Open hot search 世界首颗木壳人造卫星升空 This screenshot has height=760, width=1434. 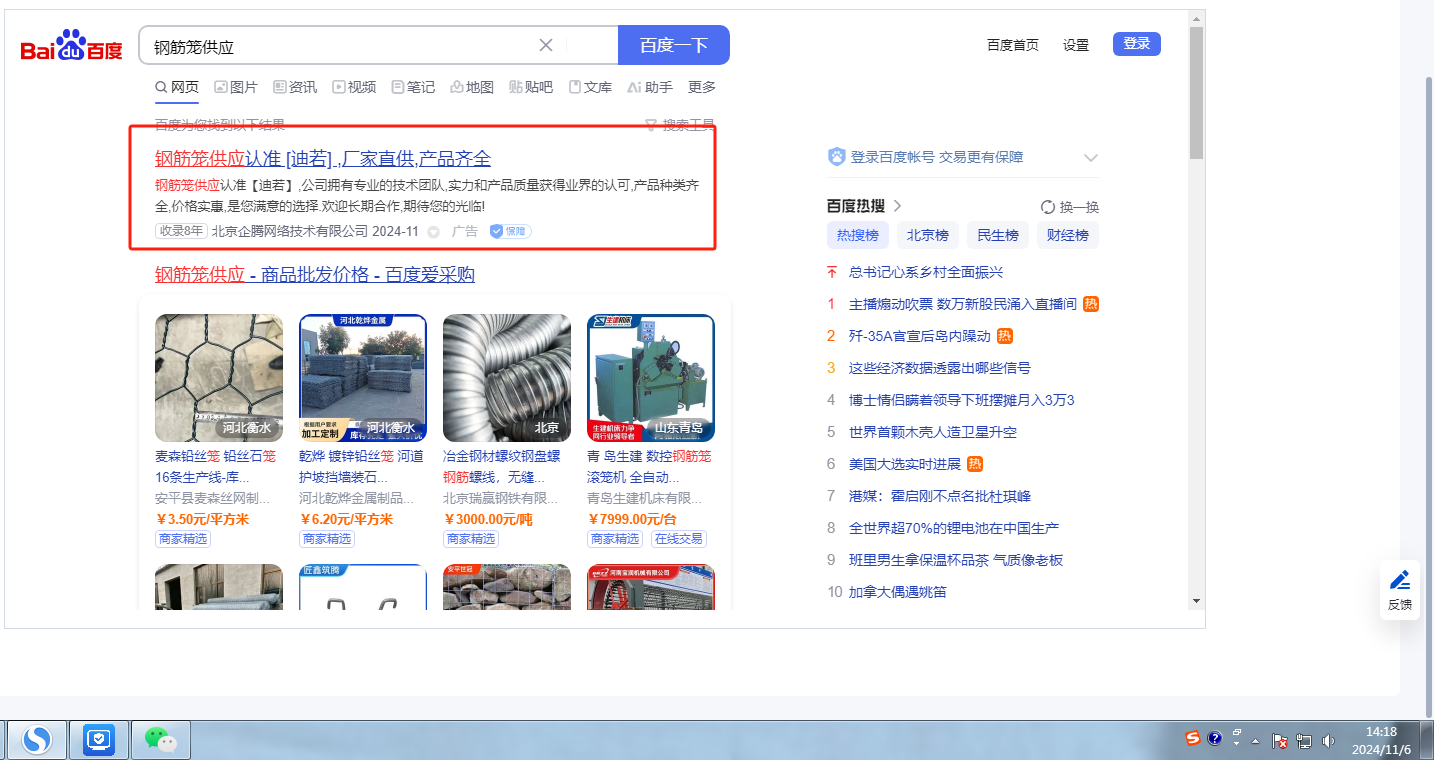[x=933, y=432]
